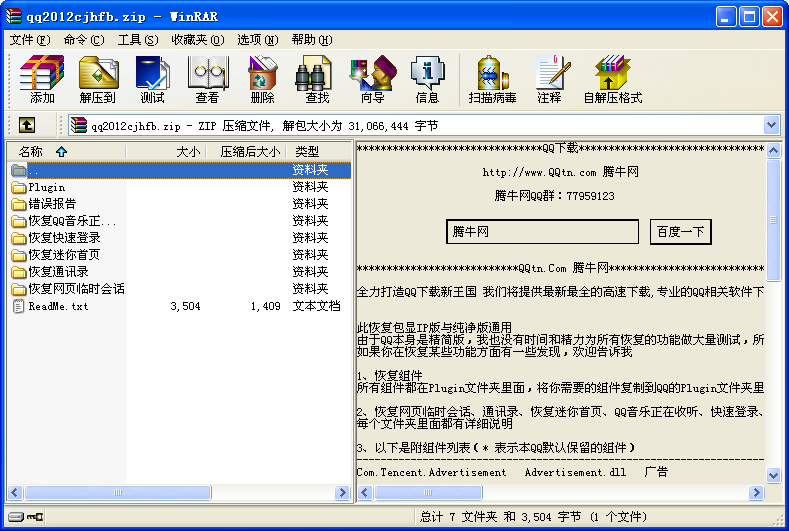
Task: Click the 恢复通讯录 folder icon
Action: pyautogui.click(x=19, y=272)
